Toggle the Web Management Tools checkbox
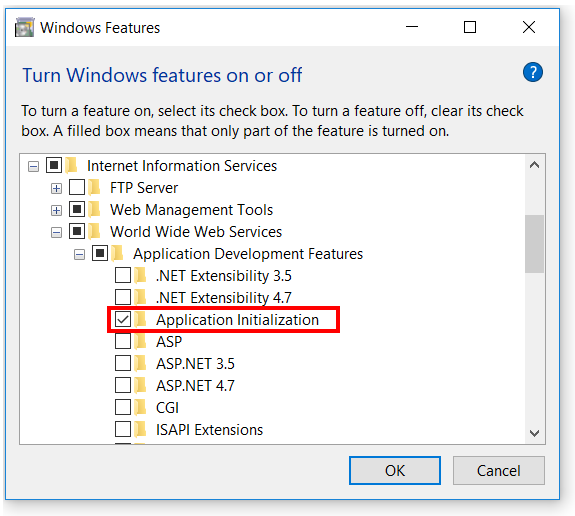 point(77,209)
